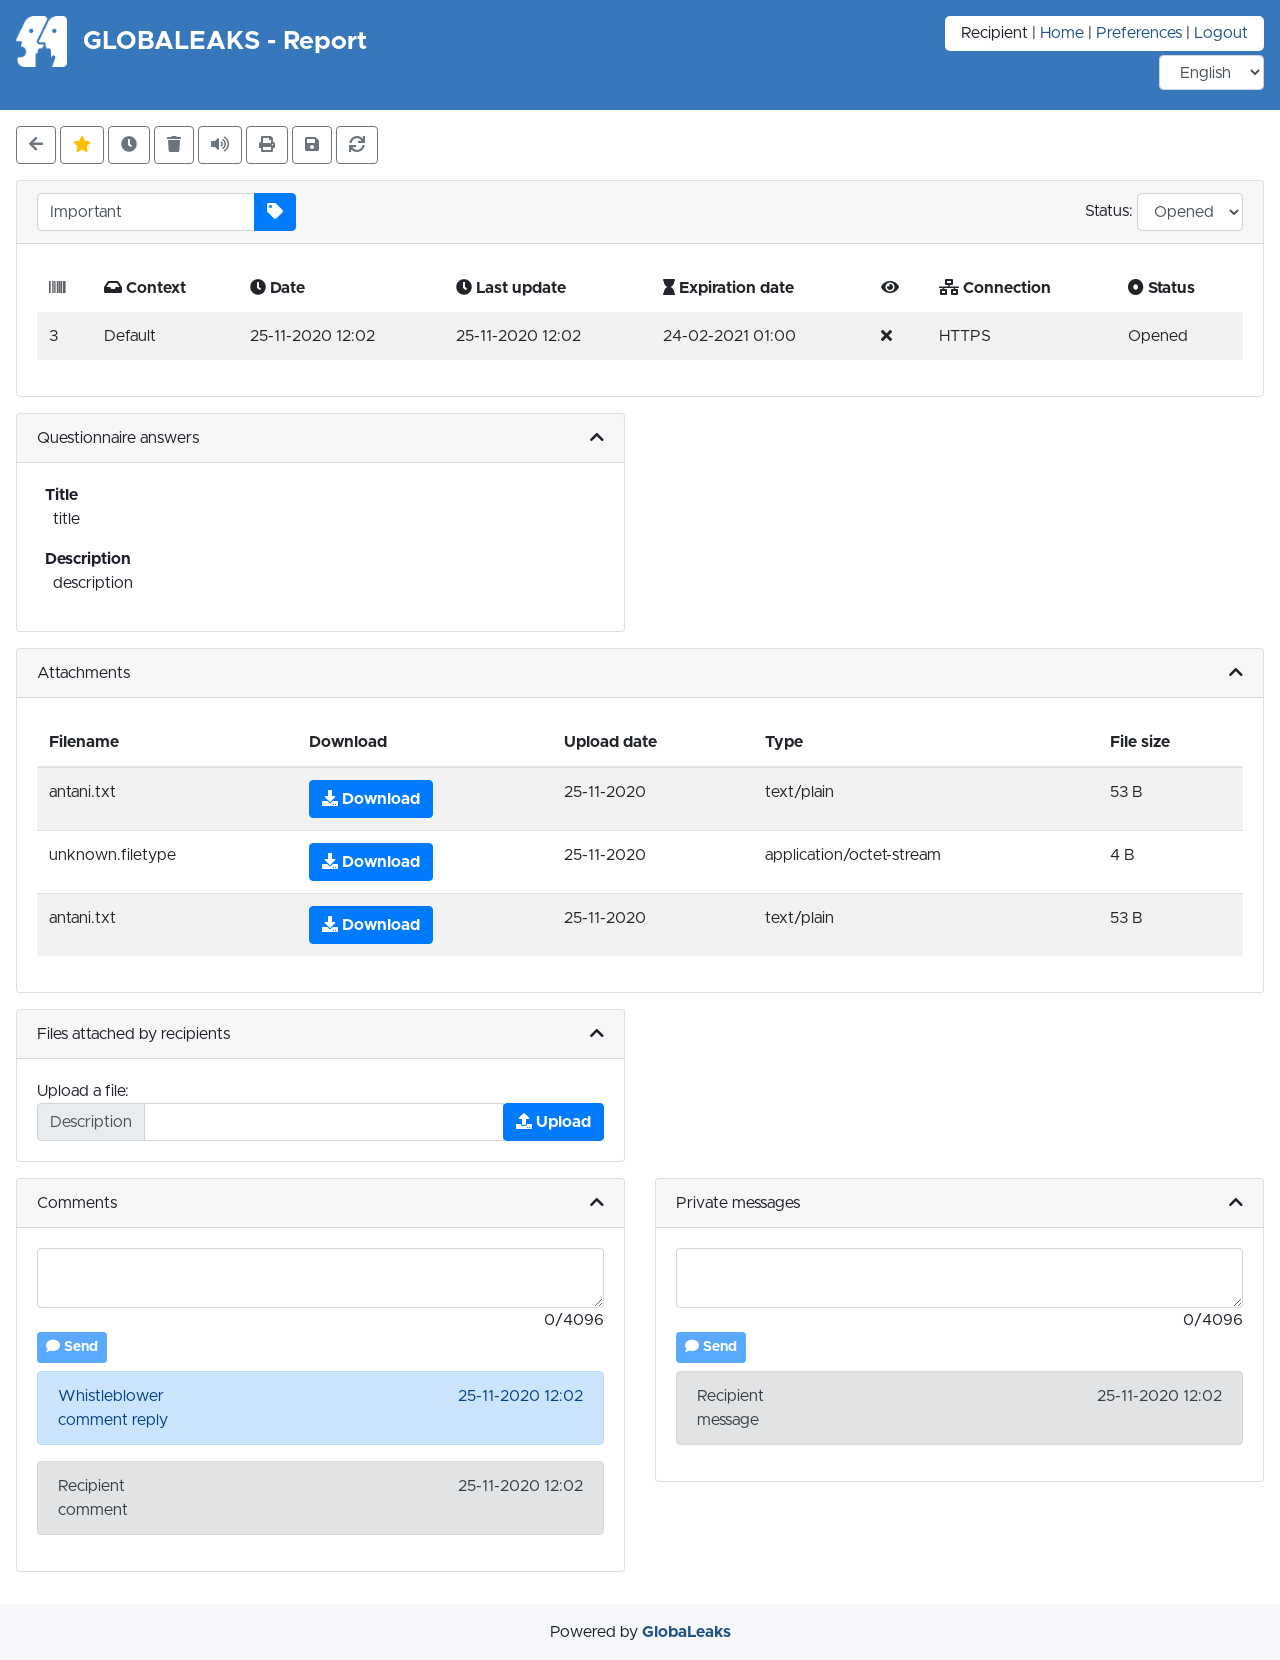Download the unknown.filetype attachment
1280x1660 pixels.
point(371,862)
